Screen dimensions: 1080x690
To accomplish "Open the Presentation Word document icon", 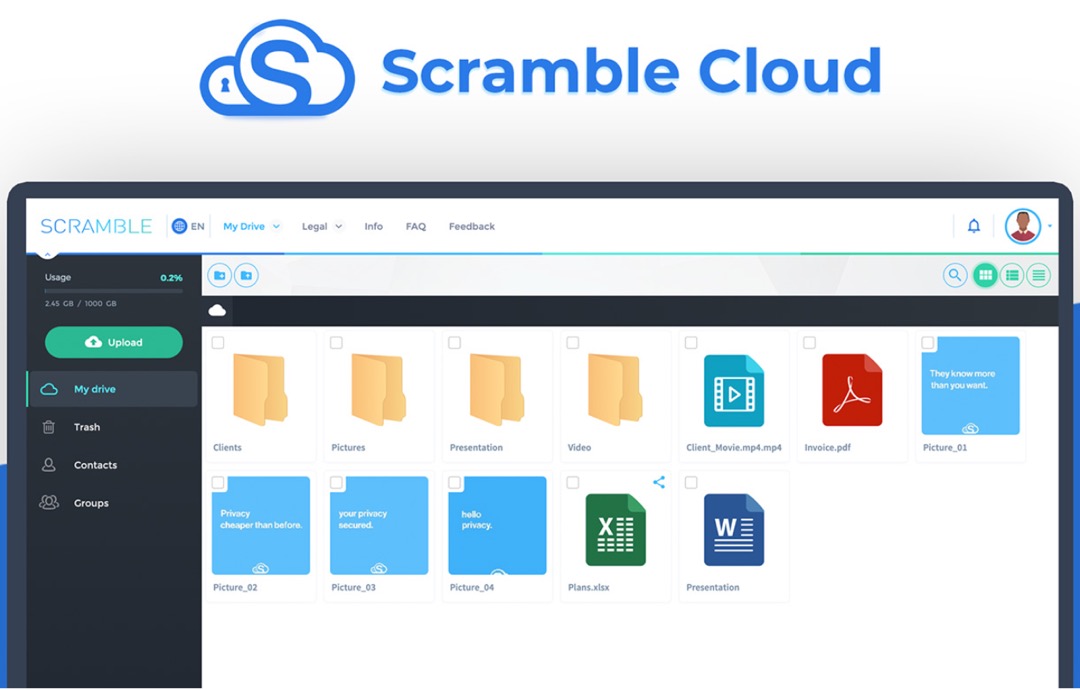I will 734,530.
